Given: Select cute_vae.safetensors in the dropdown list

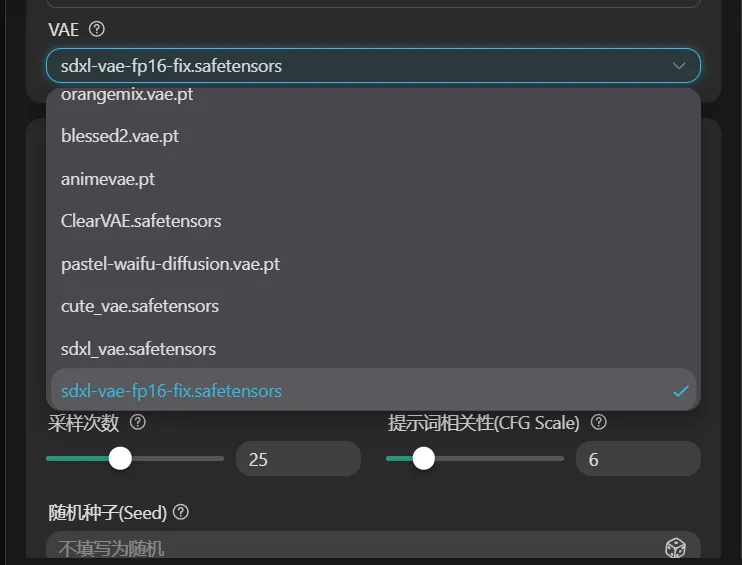Looking at the screenshot, I should point(140,306).
